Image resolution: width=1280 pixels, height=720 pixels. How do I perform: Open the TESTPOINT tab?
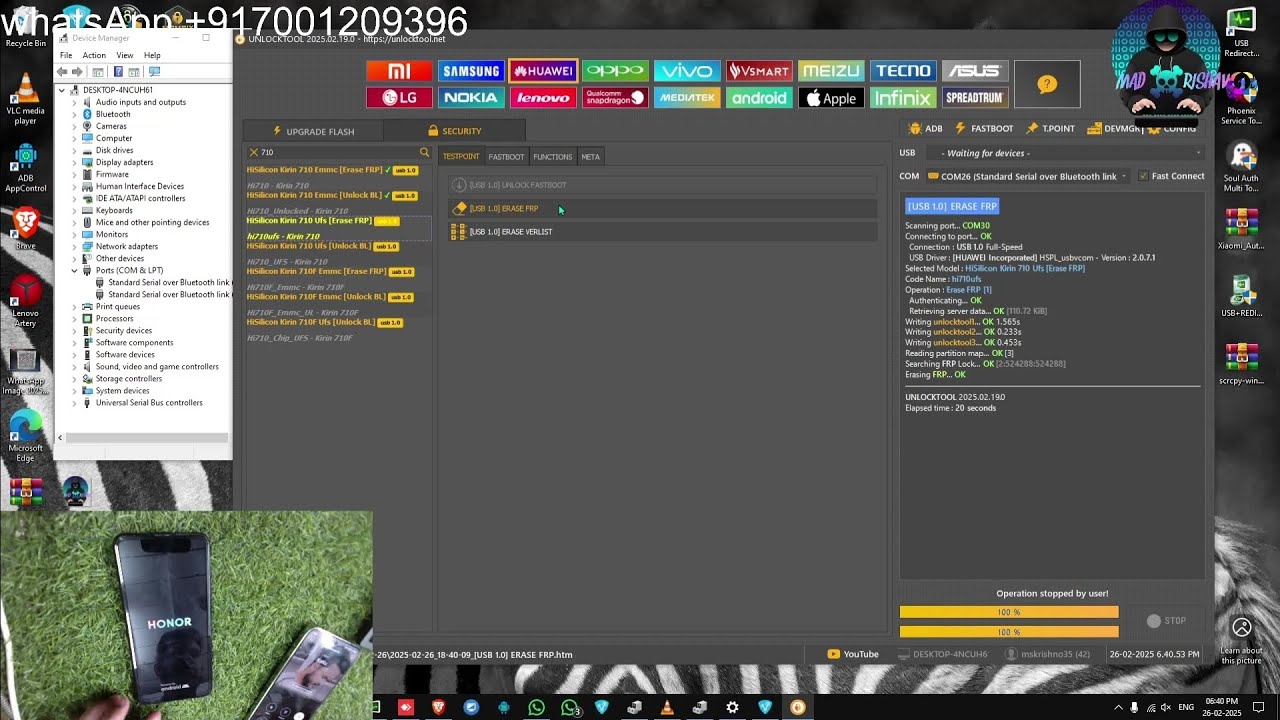461,156
